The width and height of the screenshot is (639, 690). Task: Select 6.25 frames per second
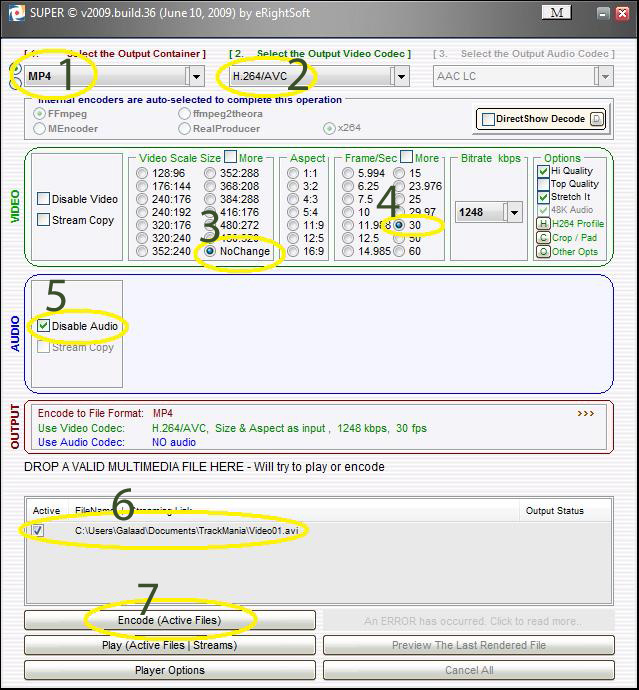click(348, 186)
